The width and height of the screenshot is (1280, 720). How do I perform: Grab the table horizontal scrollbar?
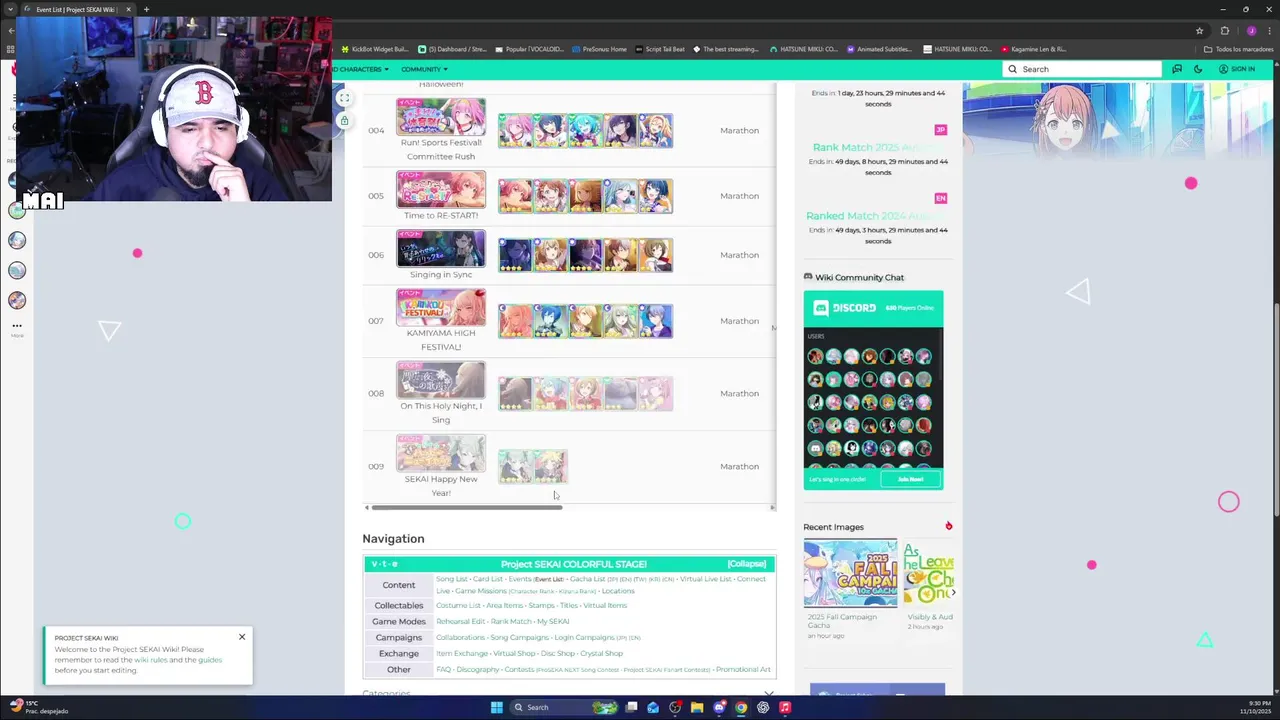pos(467,507)
